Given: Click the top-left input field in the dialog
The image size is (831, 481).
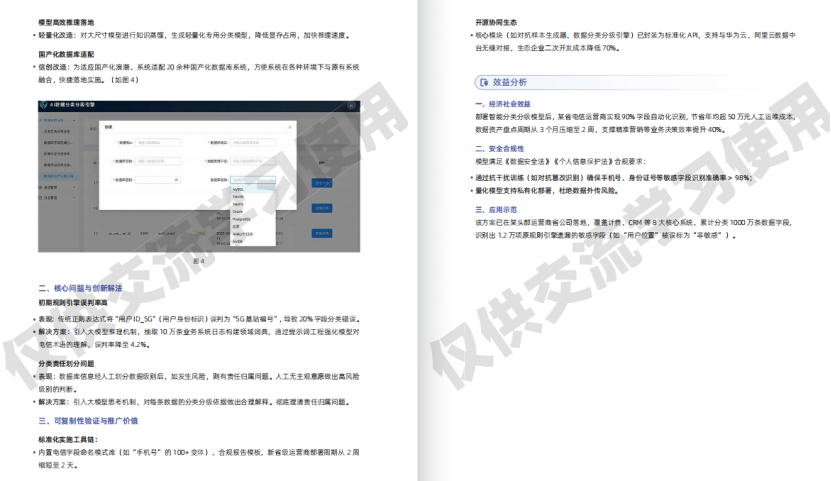Looking at the screenshot, I should click(156, 142).
